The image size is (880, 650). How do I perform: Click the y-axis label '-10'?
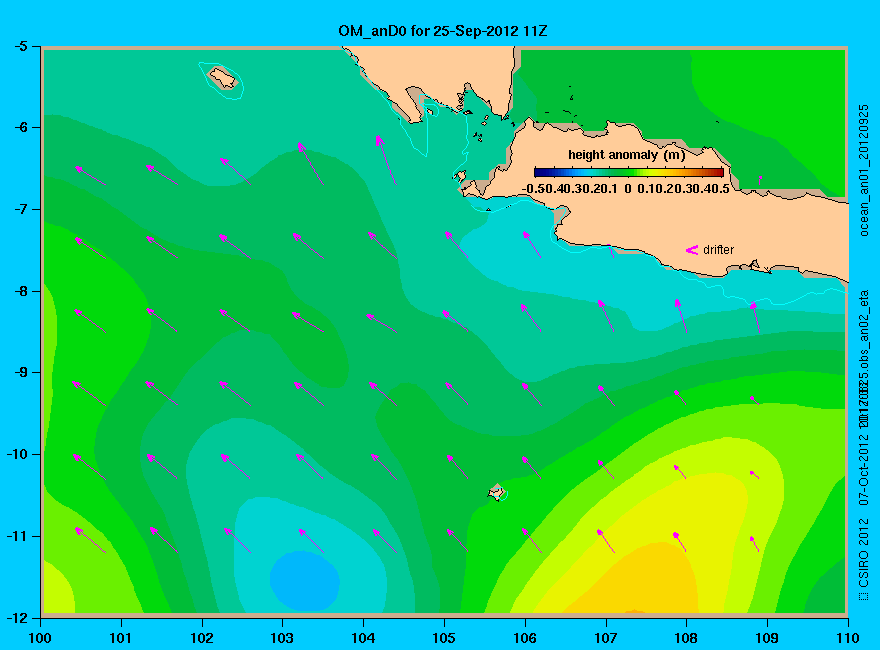[x=17, y=454]
